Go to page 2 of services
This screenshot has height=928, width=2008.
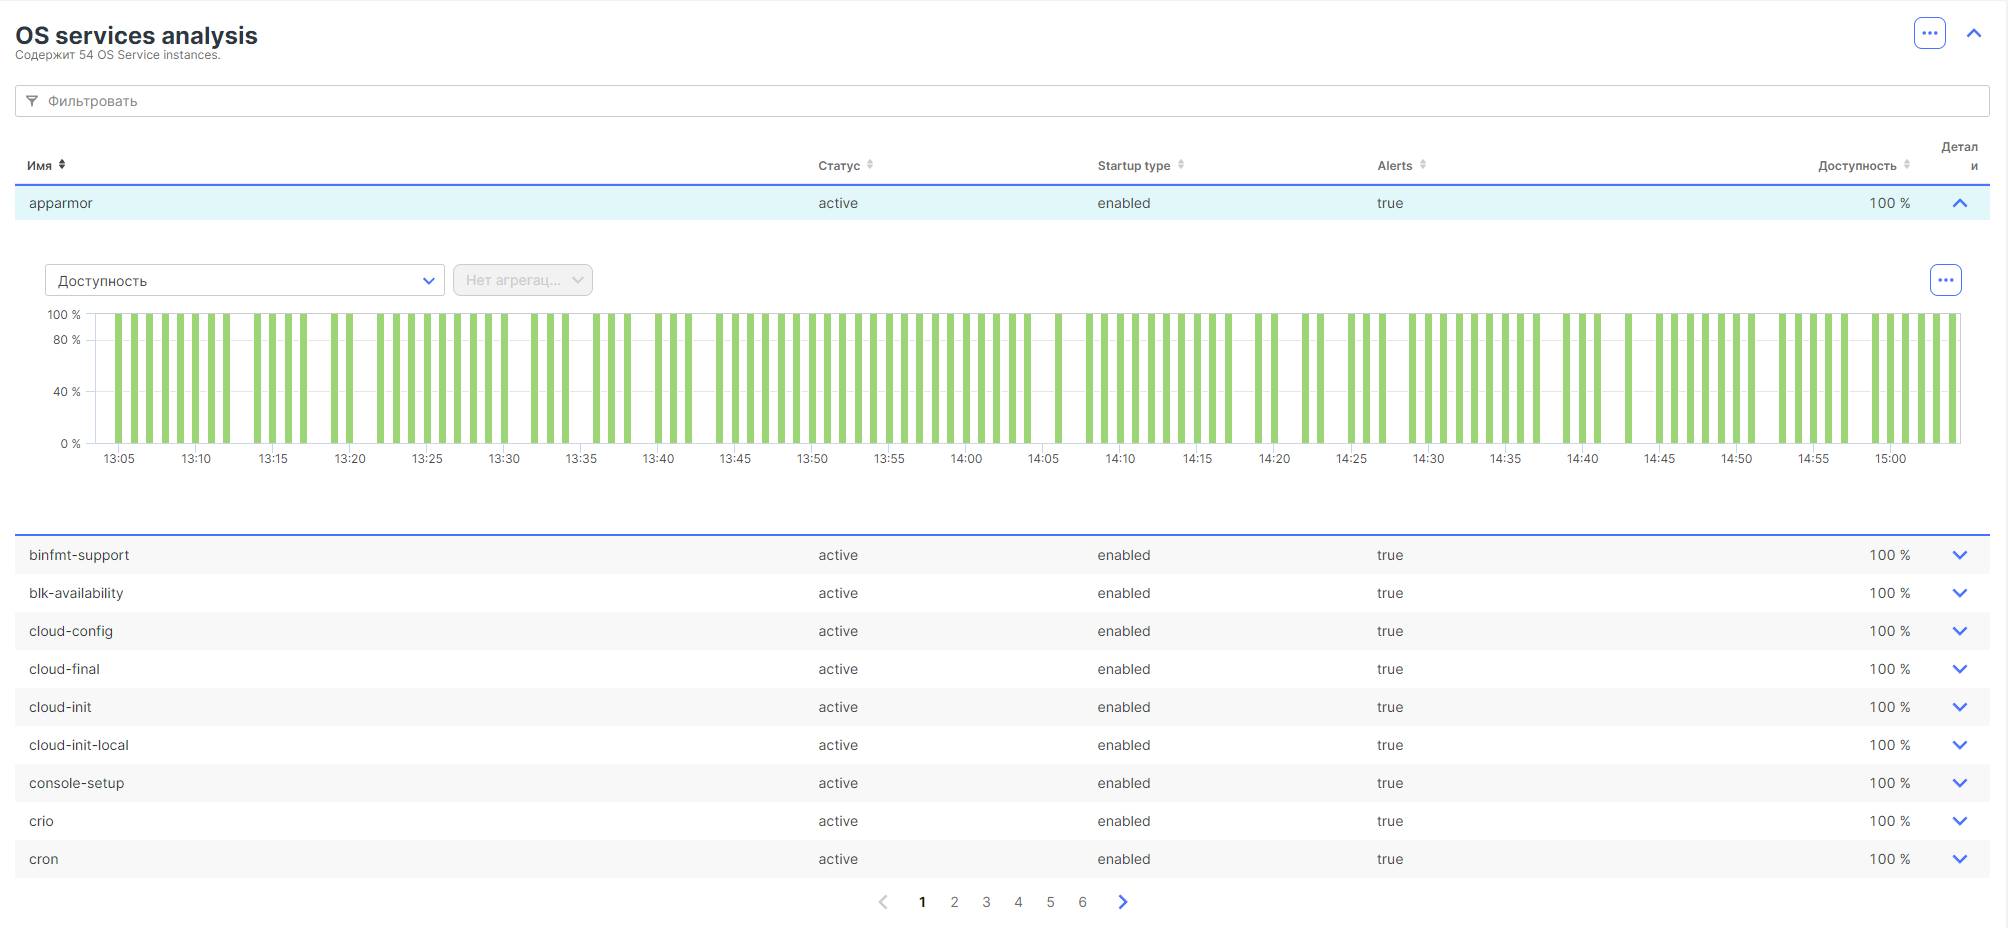954,902
